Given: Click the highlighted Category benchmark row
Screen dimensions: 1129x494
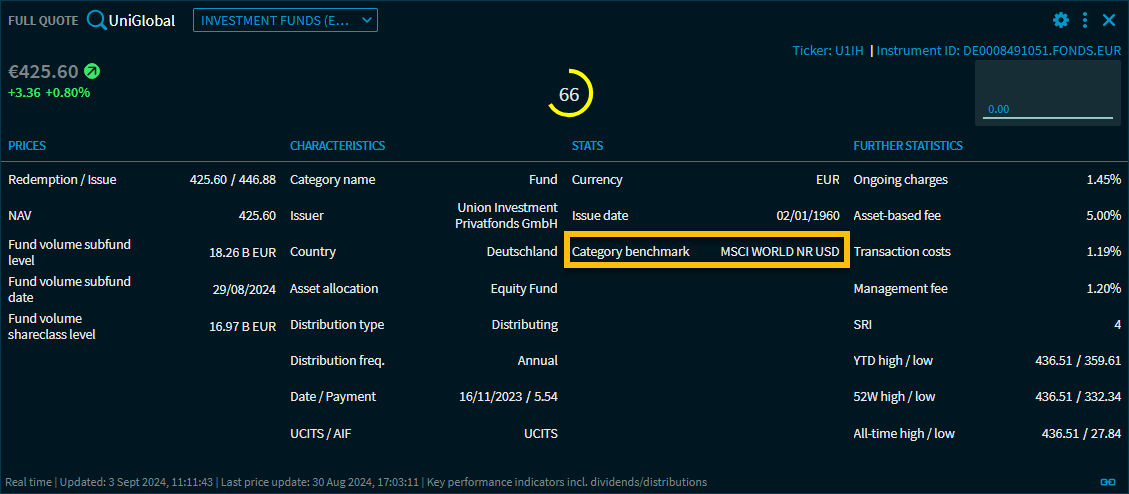Looking at the screenshot, I should click(x=706, y=252).
